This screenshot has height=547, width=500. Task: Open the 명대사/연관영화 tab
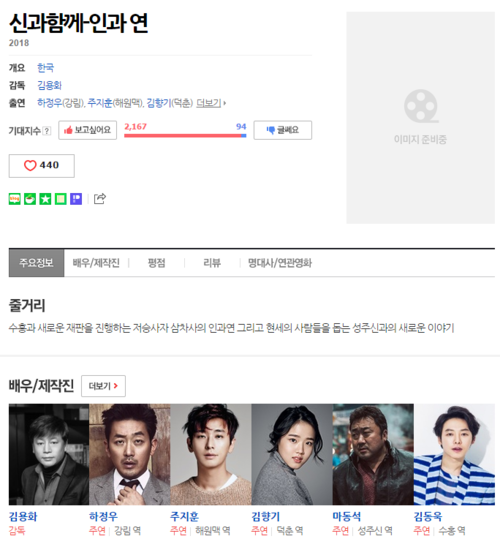[x=280, y=263]
